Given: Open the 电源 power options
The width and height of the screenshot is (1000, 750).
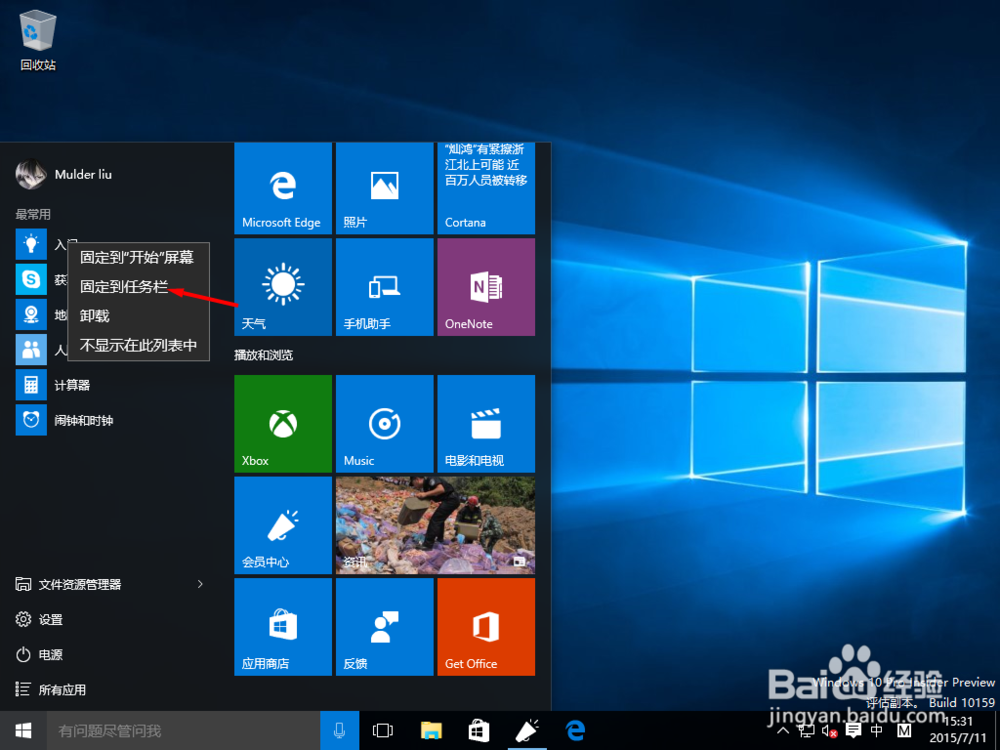Looking at the screenshot, I should [x=40, y=655].
